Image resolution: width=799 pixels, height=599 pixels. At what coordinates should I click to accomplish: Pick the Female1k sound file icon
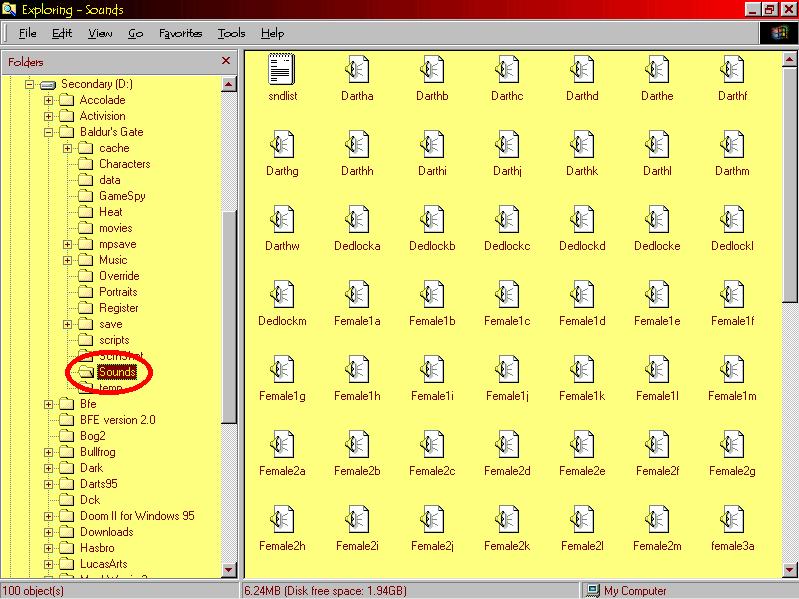click(582, 371)
